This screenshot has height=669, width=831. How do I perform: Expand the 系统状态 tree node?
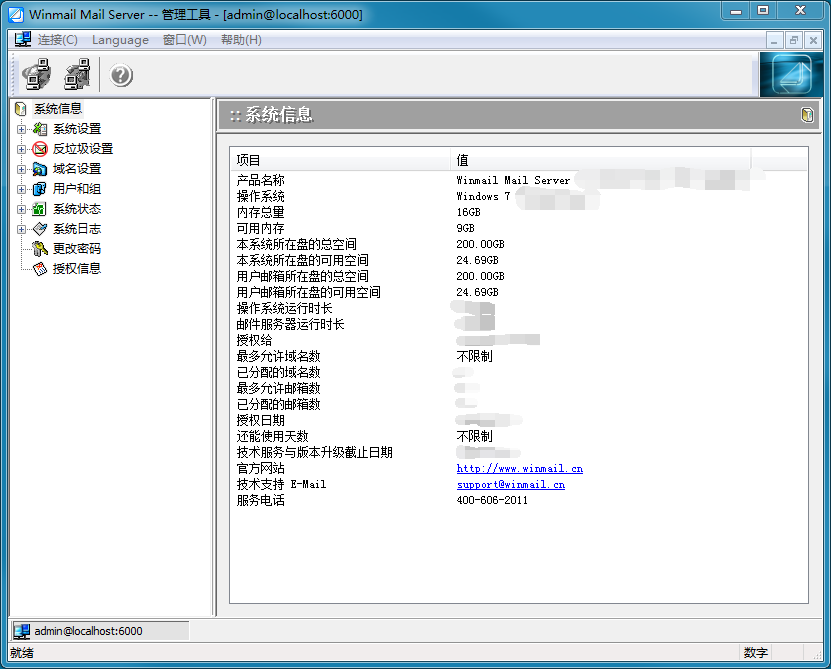(x=21, y=209)
